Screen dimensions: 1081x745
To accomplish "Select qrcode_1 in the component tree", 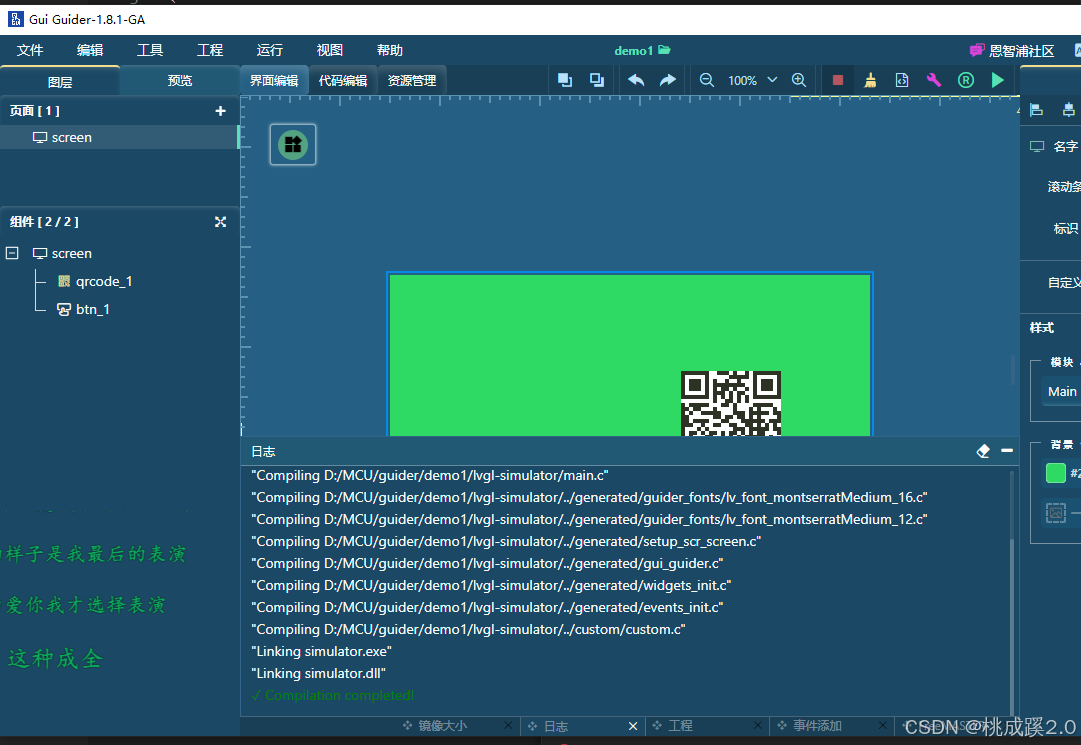I will pyautogui.click(x=103, y=281).
